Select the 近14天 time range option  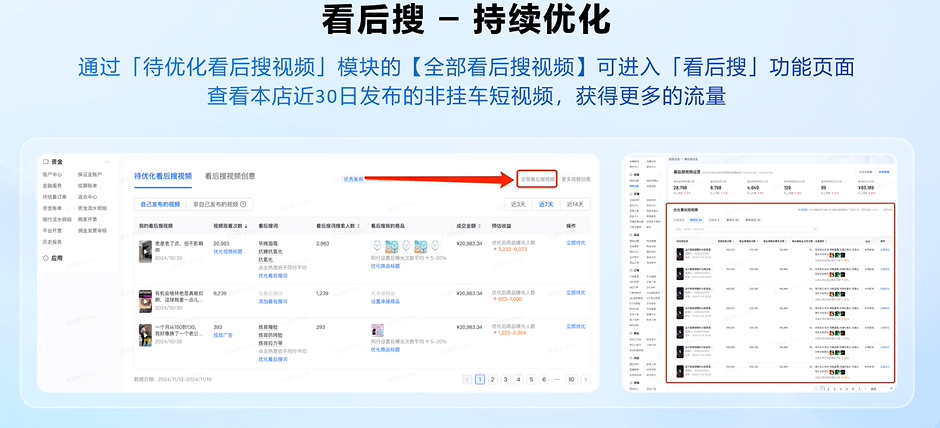tap(574, 204)
